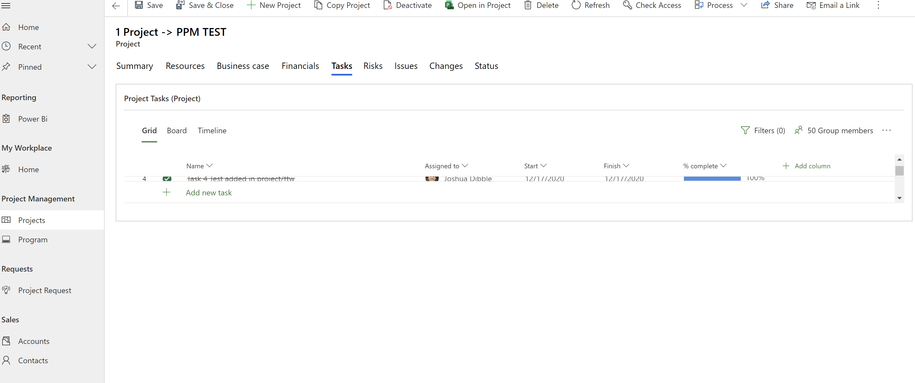915x383 pixels.
Task: Click the Deactivate document icon
Action: click(x=387, y=5)
